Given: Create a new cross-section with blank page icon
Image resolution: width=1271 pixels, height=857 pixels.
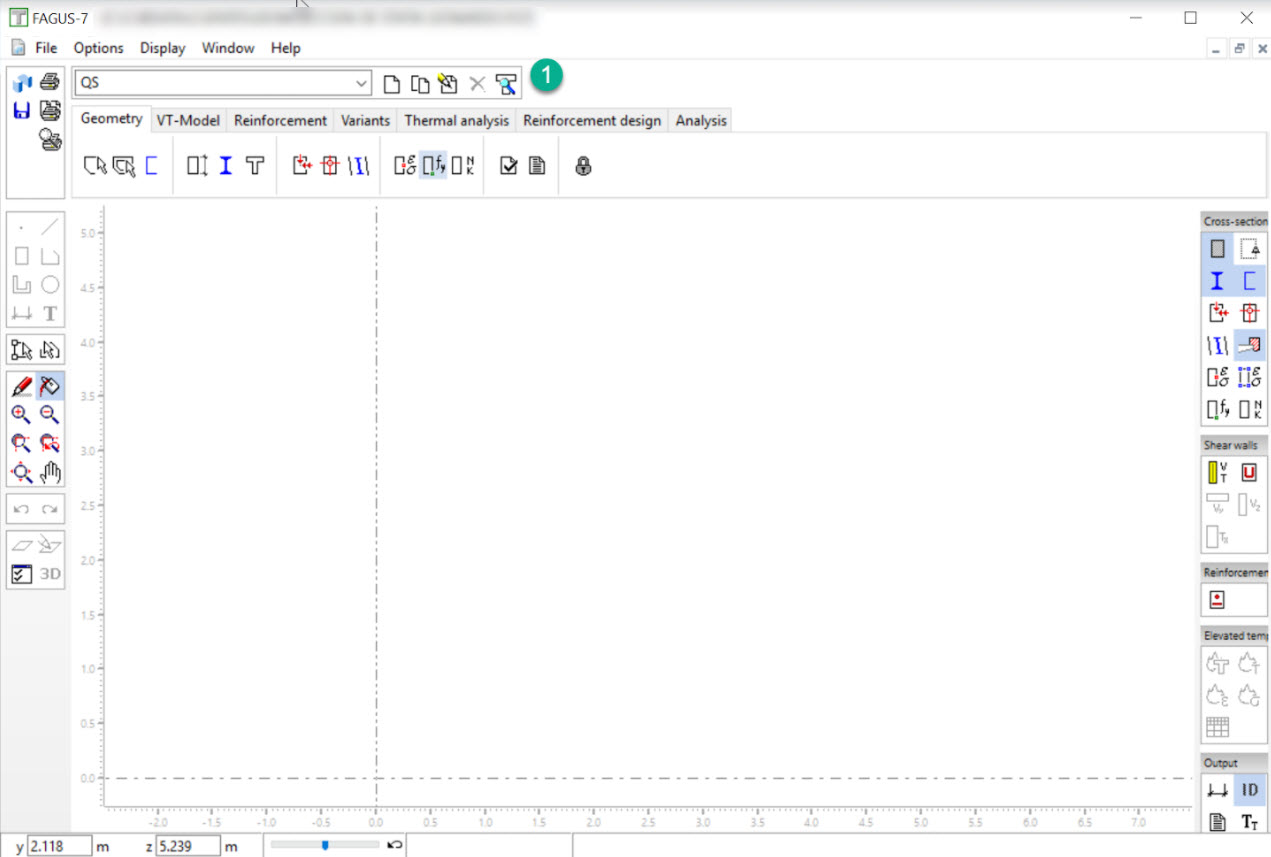Looking at the screenshot, I should click(x=392, y=84).
